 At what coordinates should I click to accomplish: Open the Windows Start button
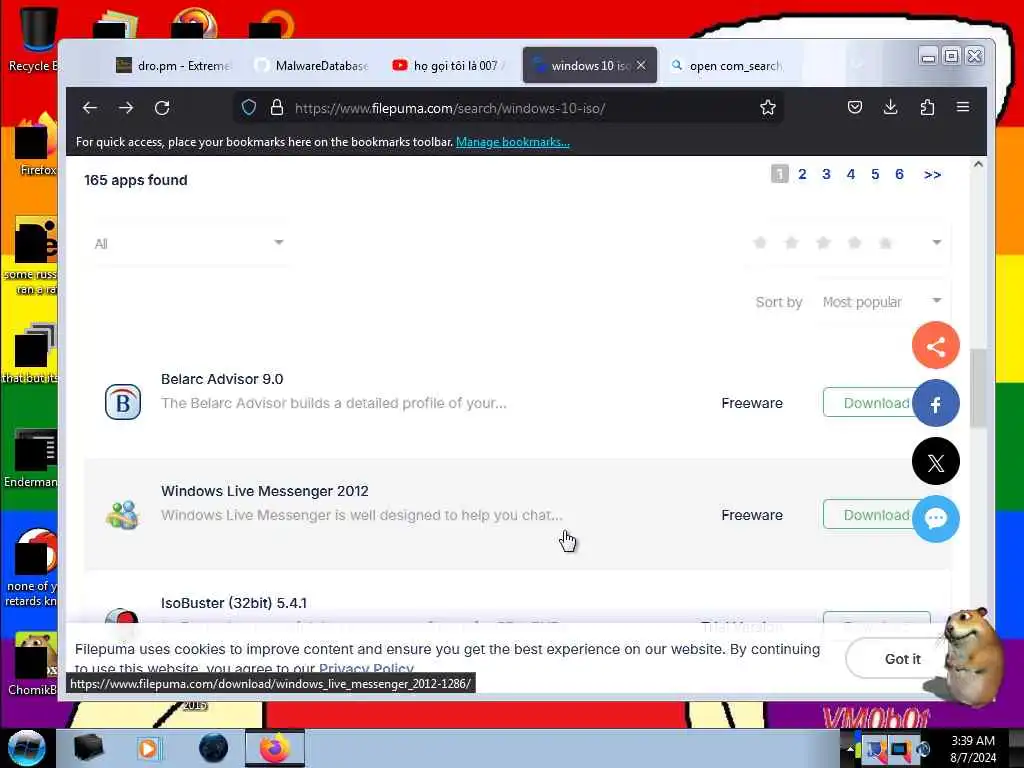(26, 748)
